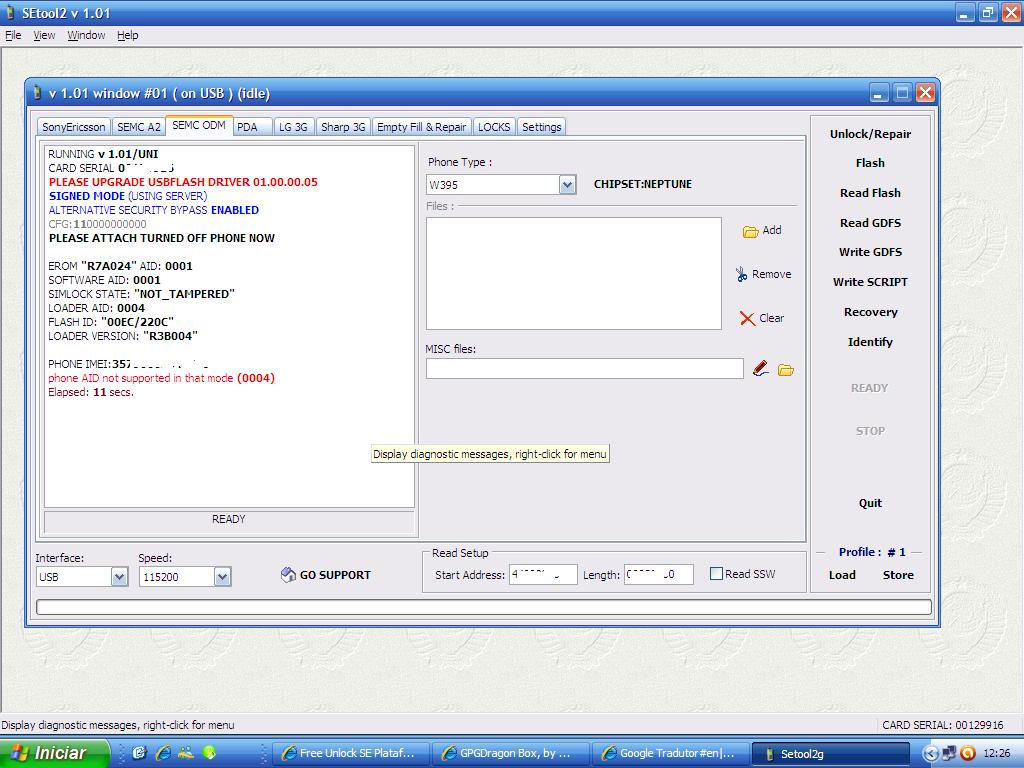This screenshot has height=768, width=1024.
Task: Click the orange tray icon near clock
Action: [x=967, y=754]
